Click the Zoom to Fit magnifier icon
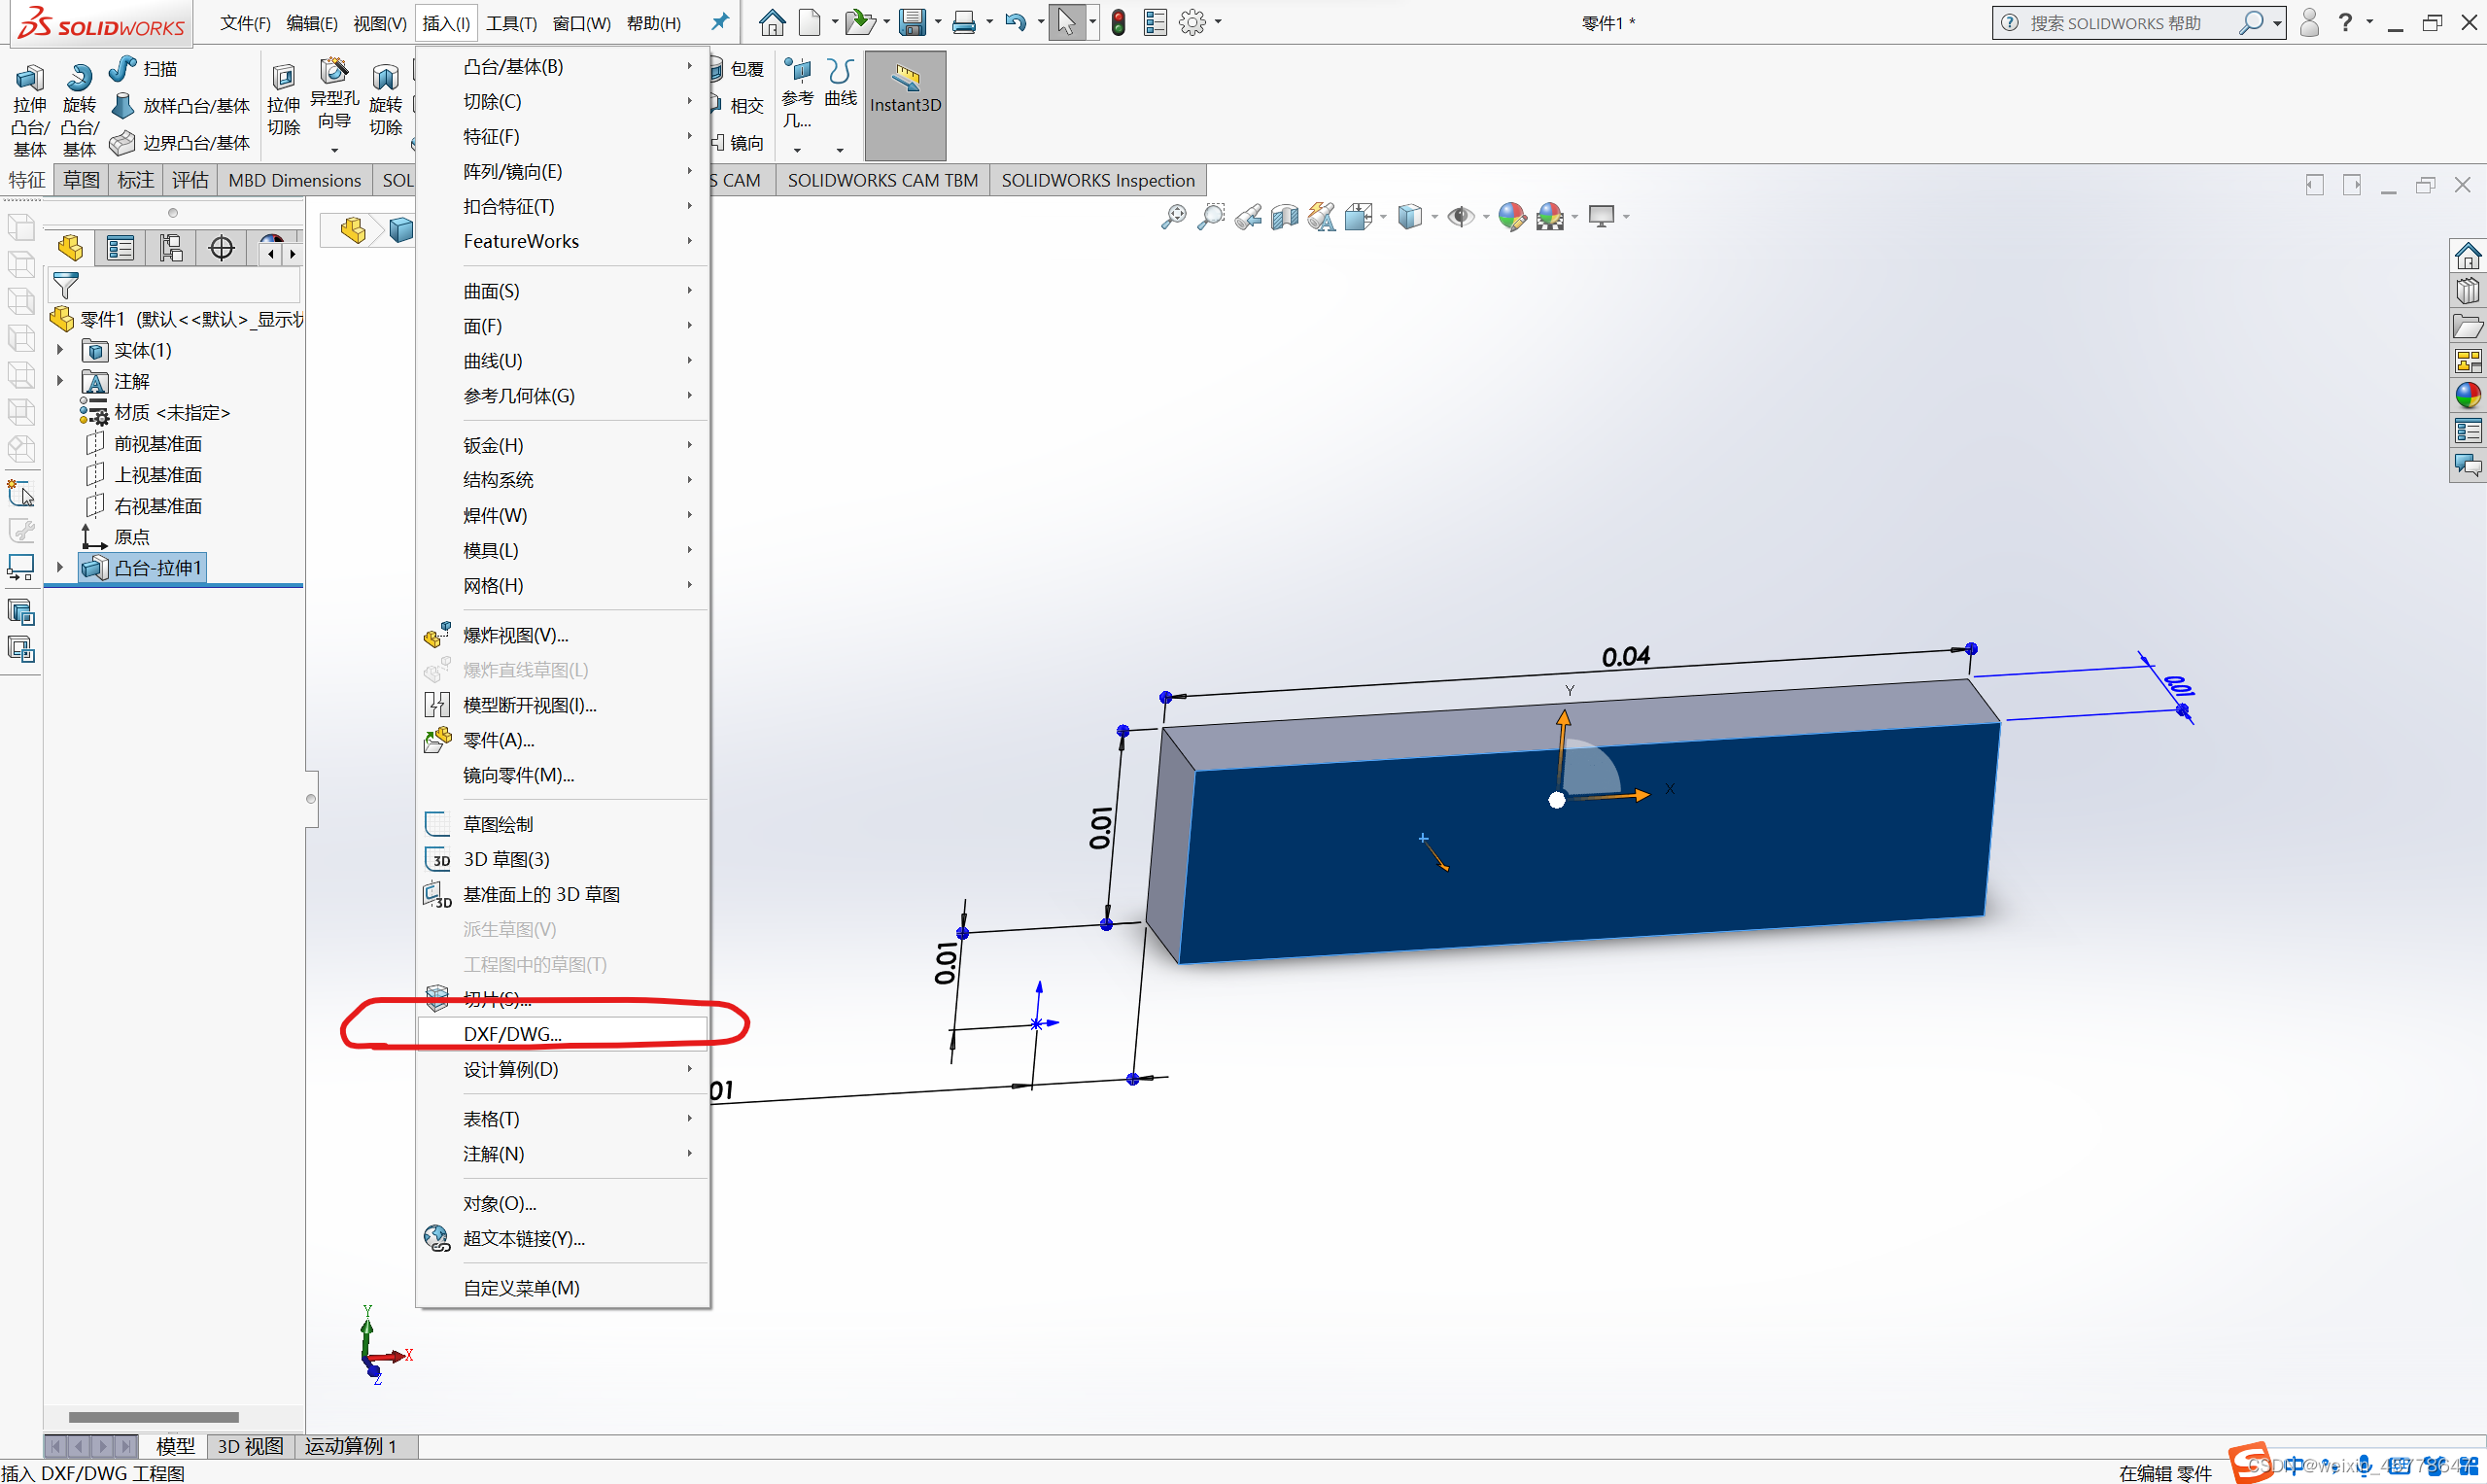This screenshot has height=1484, width=2487. pyautogui.click(x=1173, y=216)
